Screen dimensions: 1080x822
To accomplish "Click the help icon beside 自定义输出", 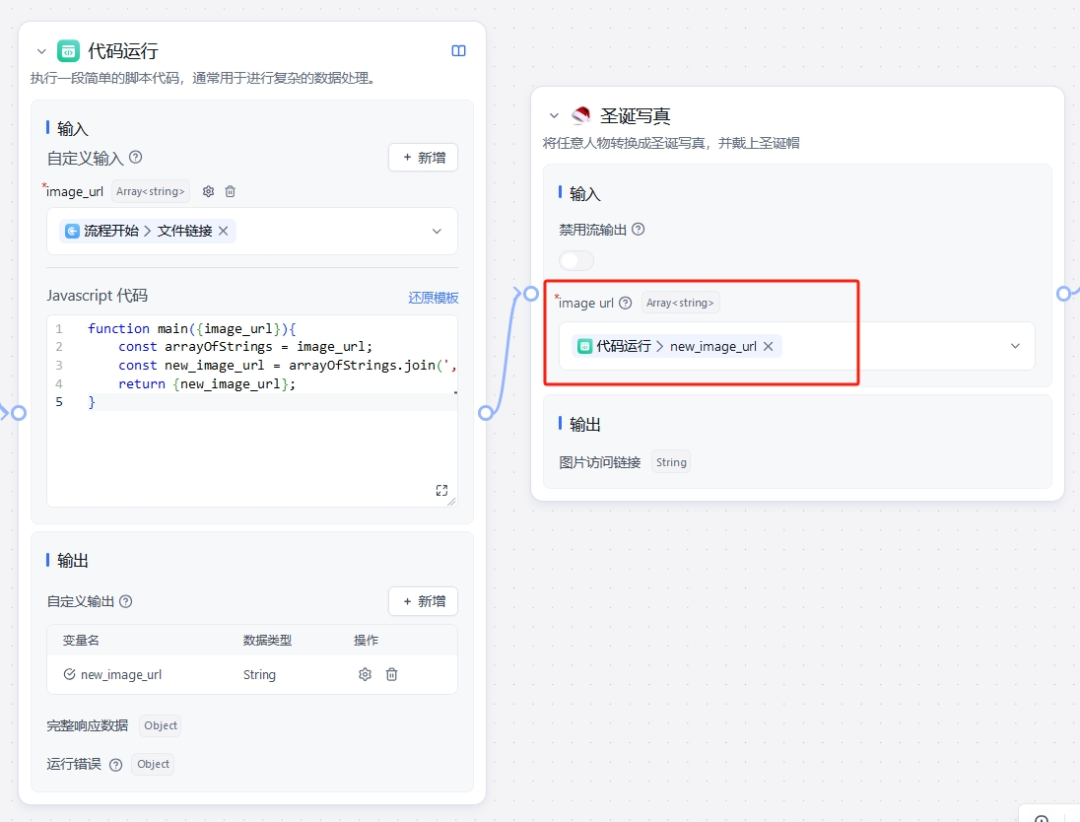I will tap(125, 601).
